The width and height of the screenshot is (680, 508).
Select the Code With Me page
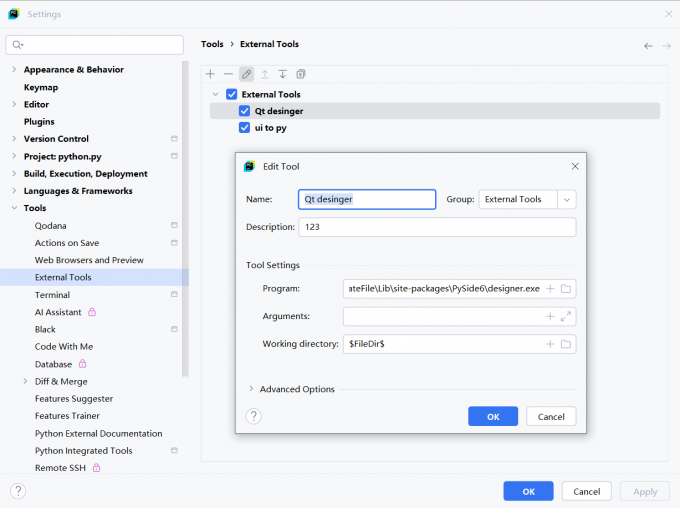pyautogui.click(x=64, y=347)
